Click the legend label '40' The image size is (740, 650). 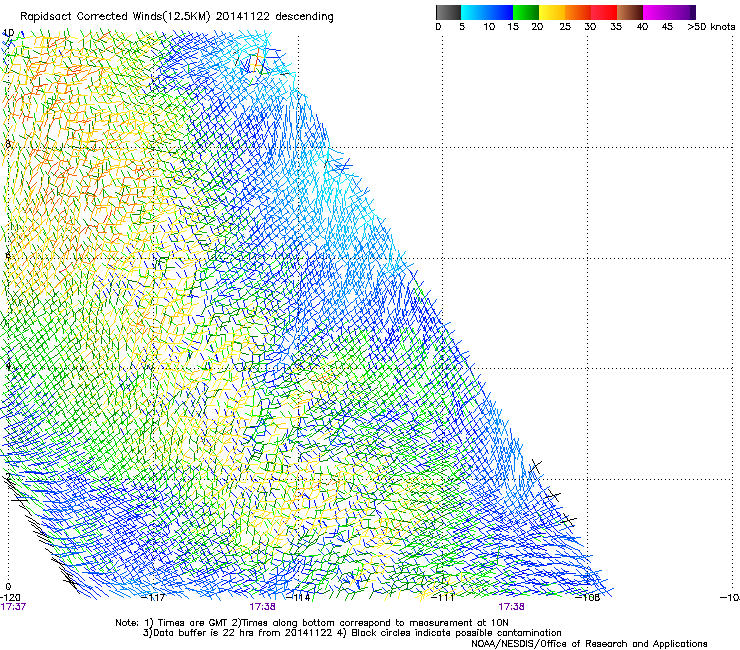pyautogui.click(x=642, y=27)
